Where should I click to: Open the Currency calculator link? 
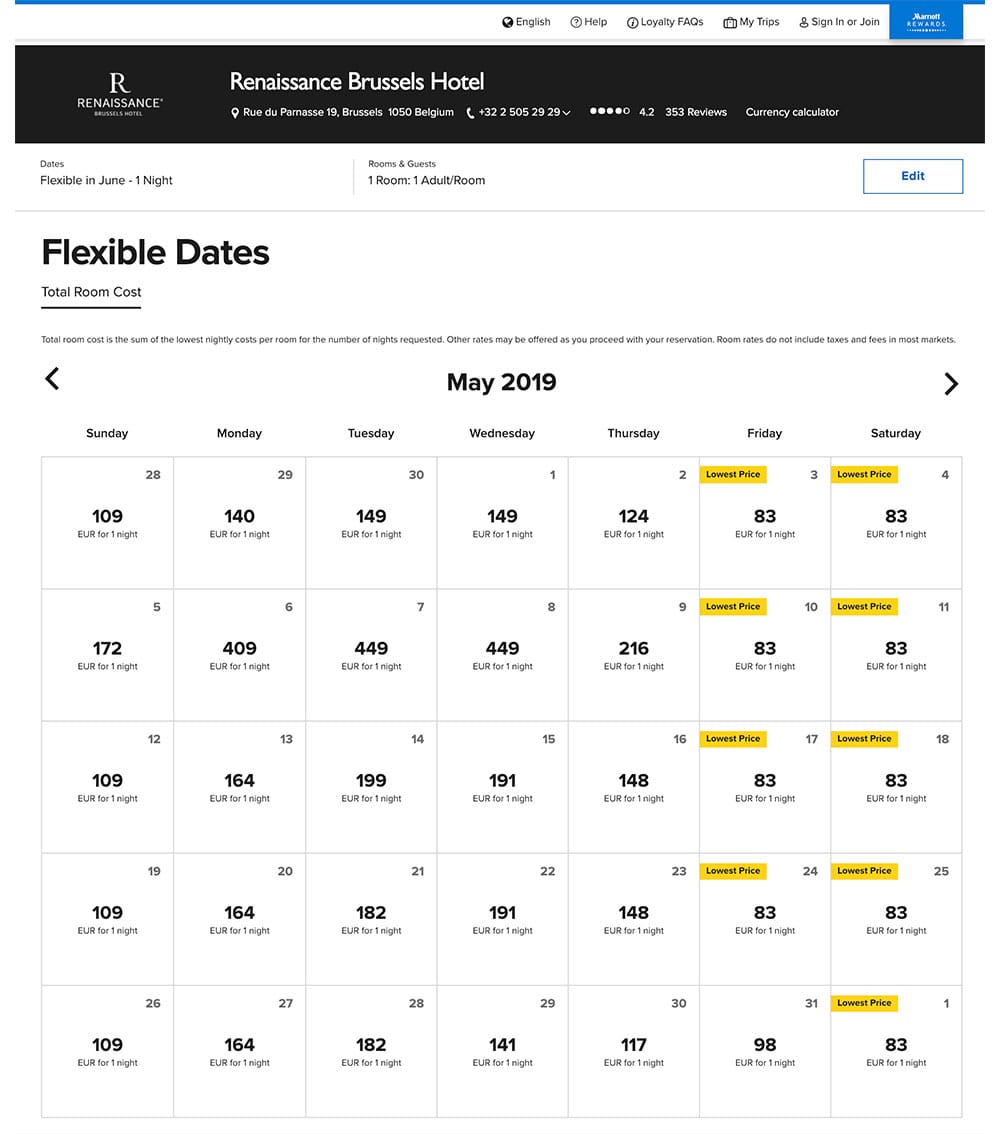point(792,112)
